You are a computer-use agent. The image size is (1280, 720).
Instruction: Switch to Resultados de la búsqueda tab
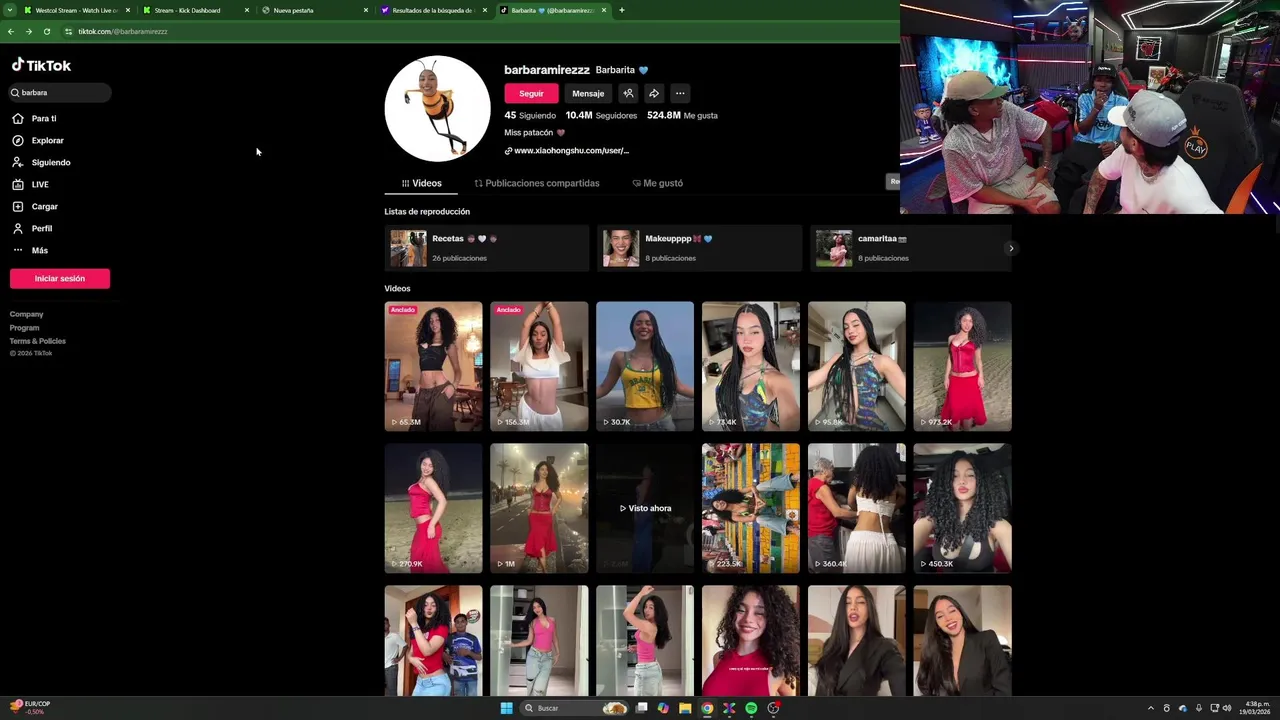pos(433,10)
